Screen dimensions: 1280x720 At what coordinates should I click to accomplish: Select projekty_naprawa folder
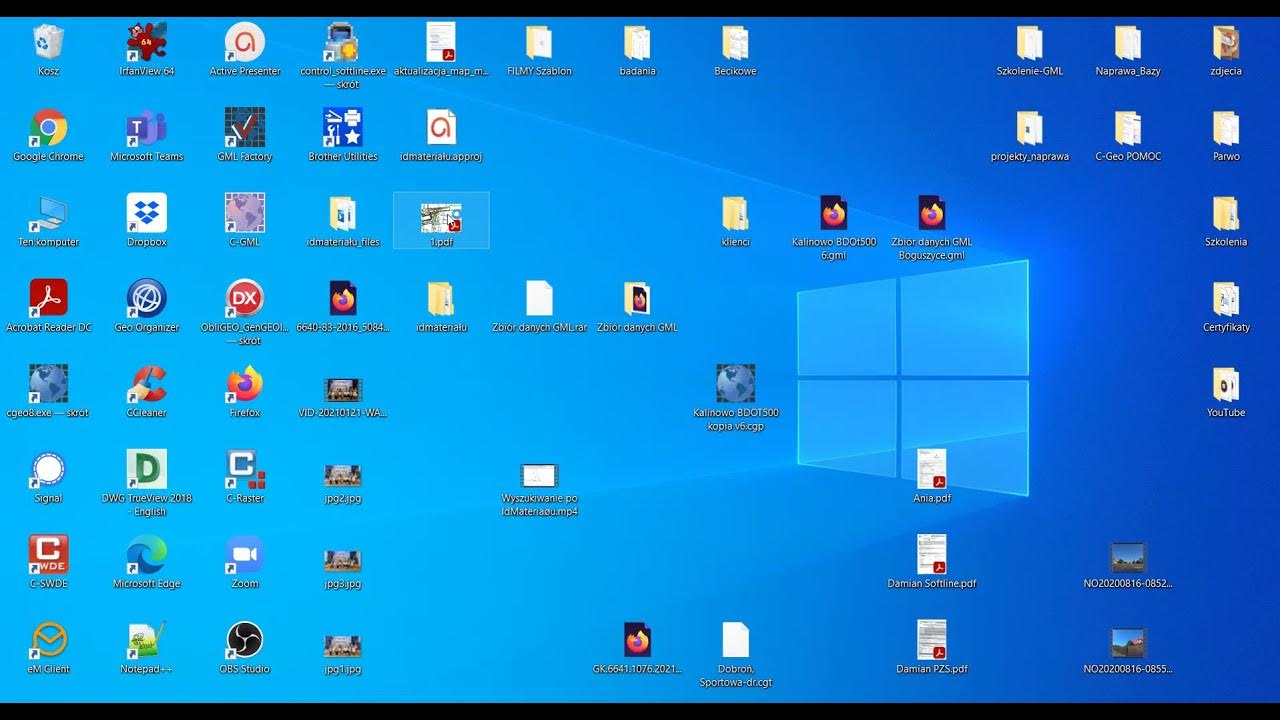click(x=1030, y=128)
